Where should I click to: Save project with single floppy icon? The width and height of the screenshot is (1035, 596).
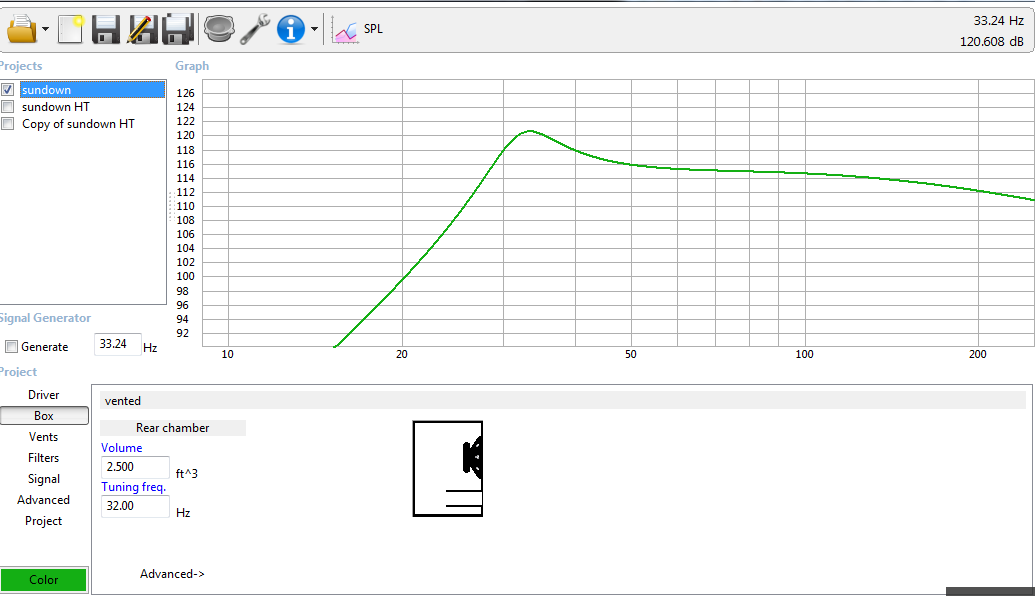[x=106, y=29]
